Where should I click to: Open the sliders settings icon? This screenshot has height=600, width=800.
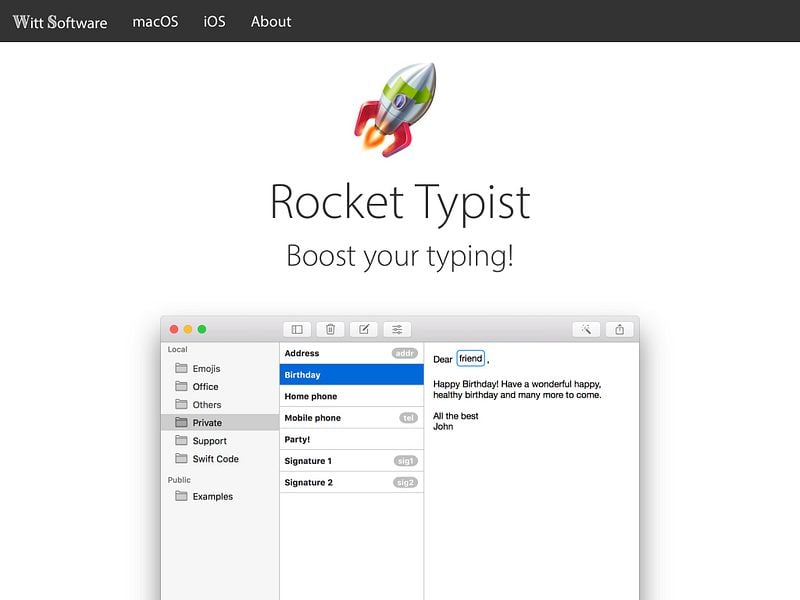tap(397, 330)
